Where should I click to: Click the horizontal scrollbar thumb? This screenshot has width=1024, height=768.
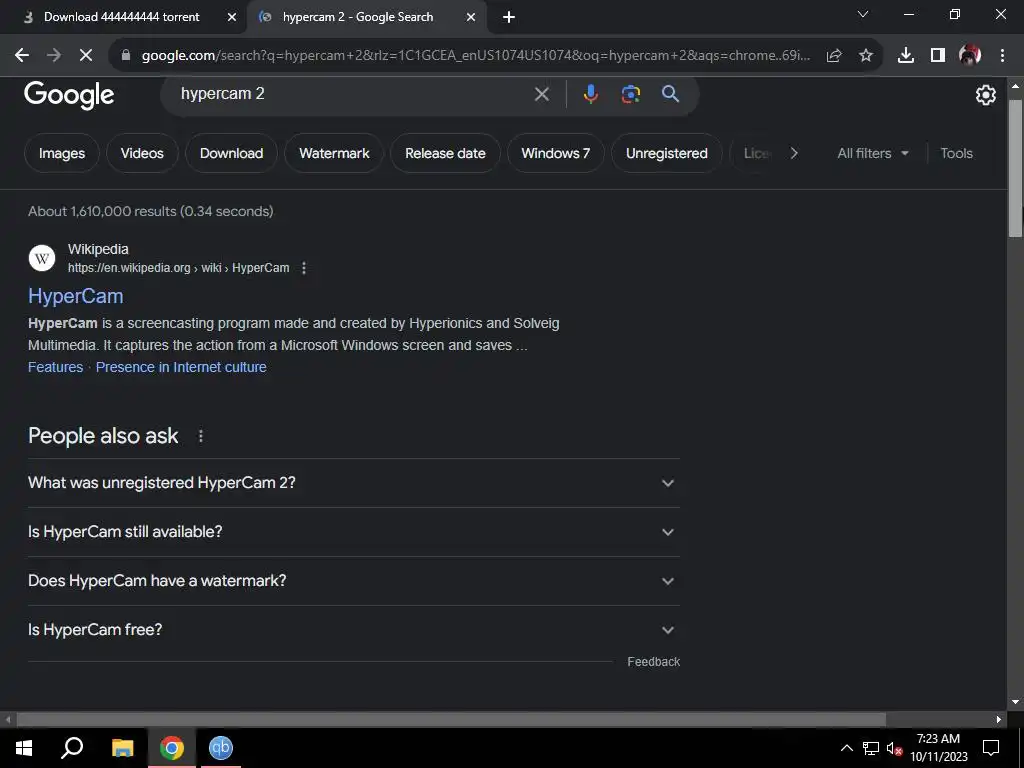451,720
